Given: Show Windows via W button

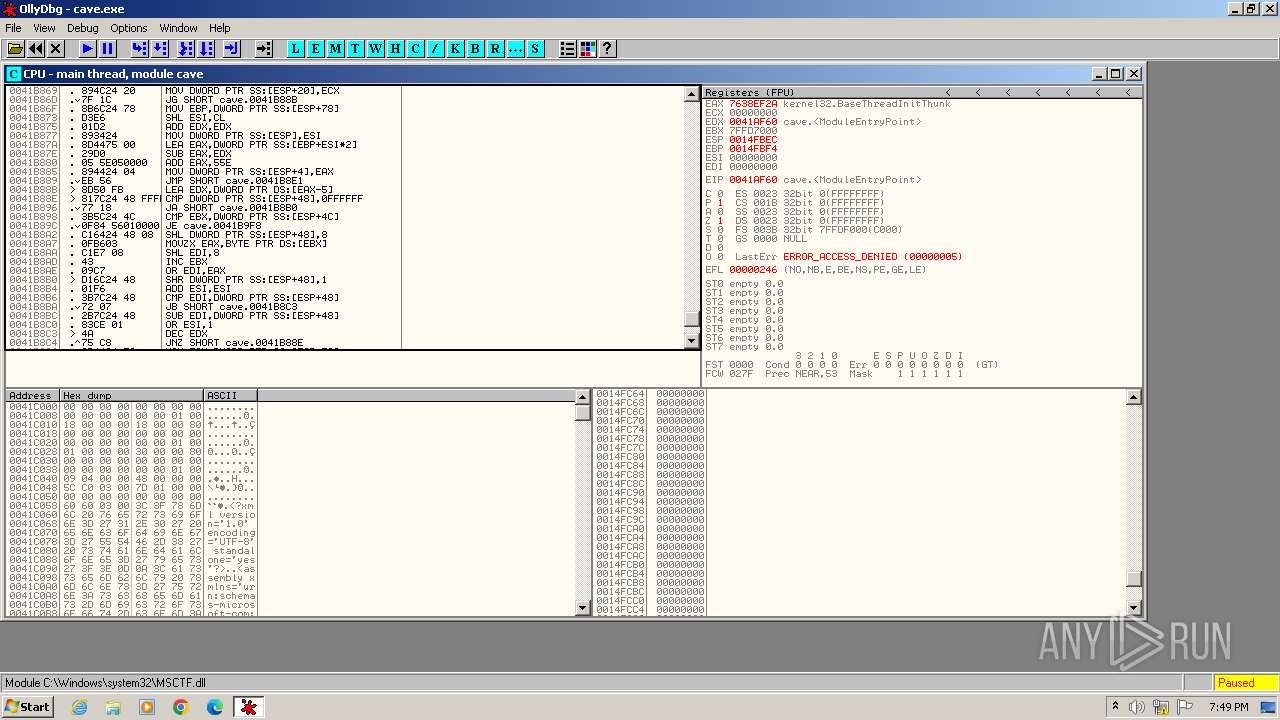Looking at the screenshot, I should tap(375, 48).
